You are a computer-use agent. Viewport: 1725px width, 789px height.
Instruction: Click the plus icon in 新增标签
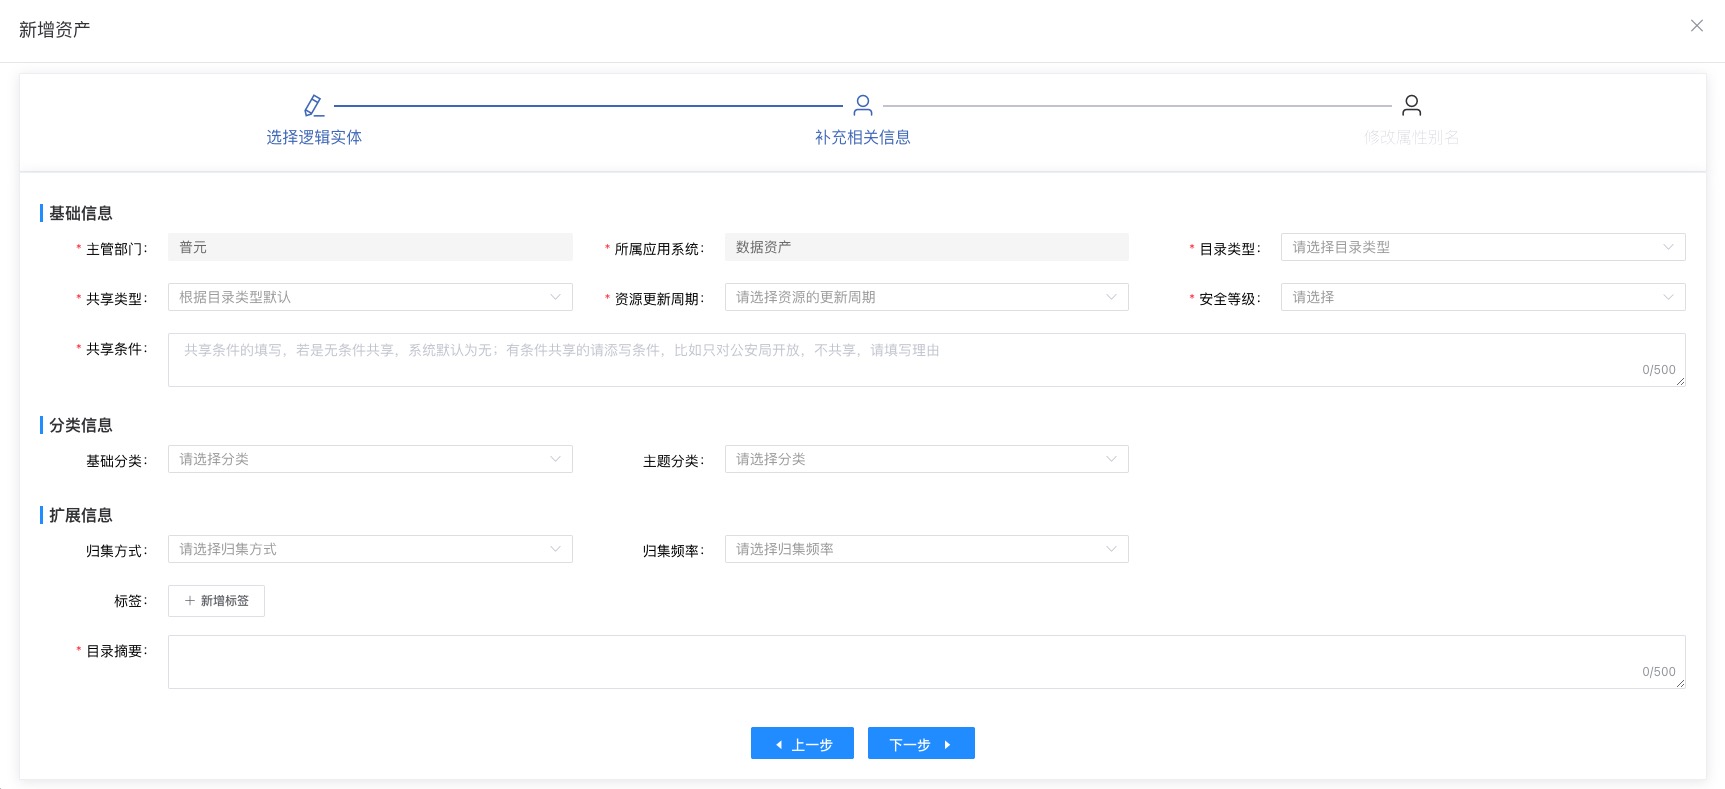[190, 601]
